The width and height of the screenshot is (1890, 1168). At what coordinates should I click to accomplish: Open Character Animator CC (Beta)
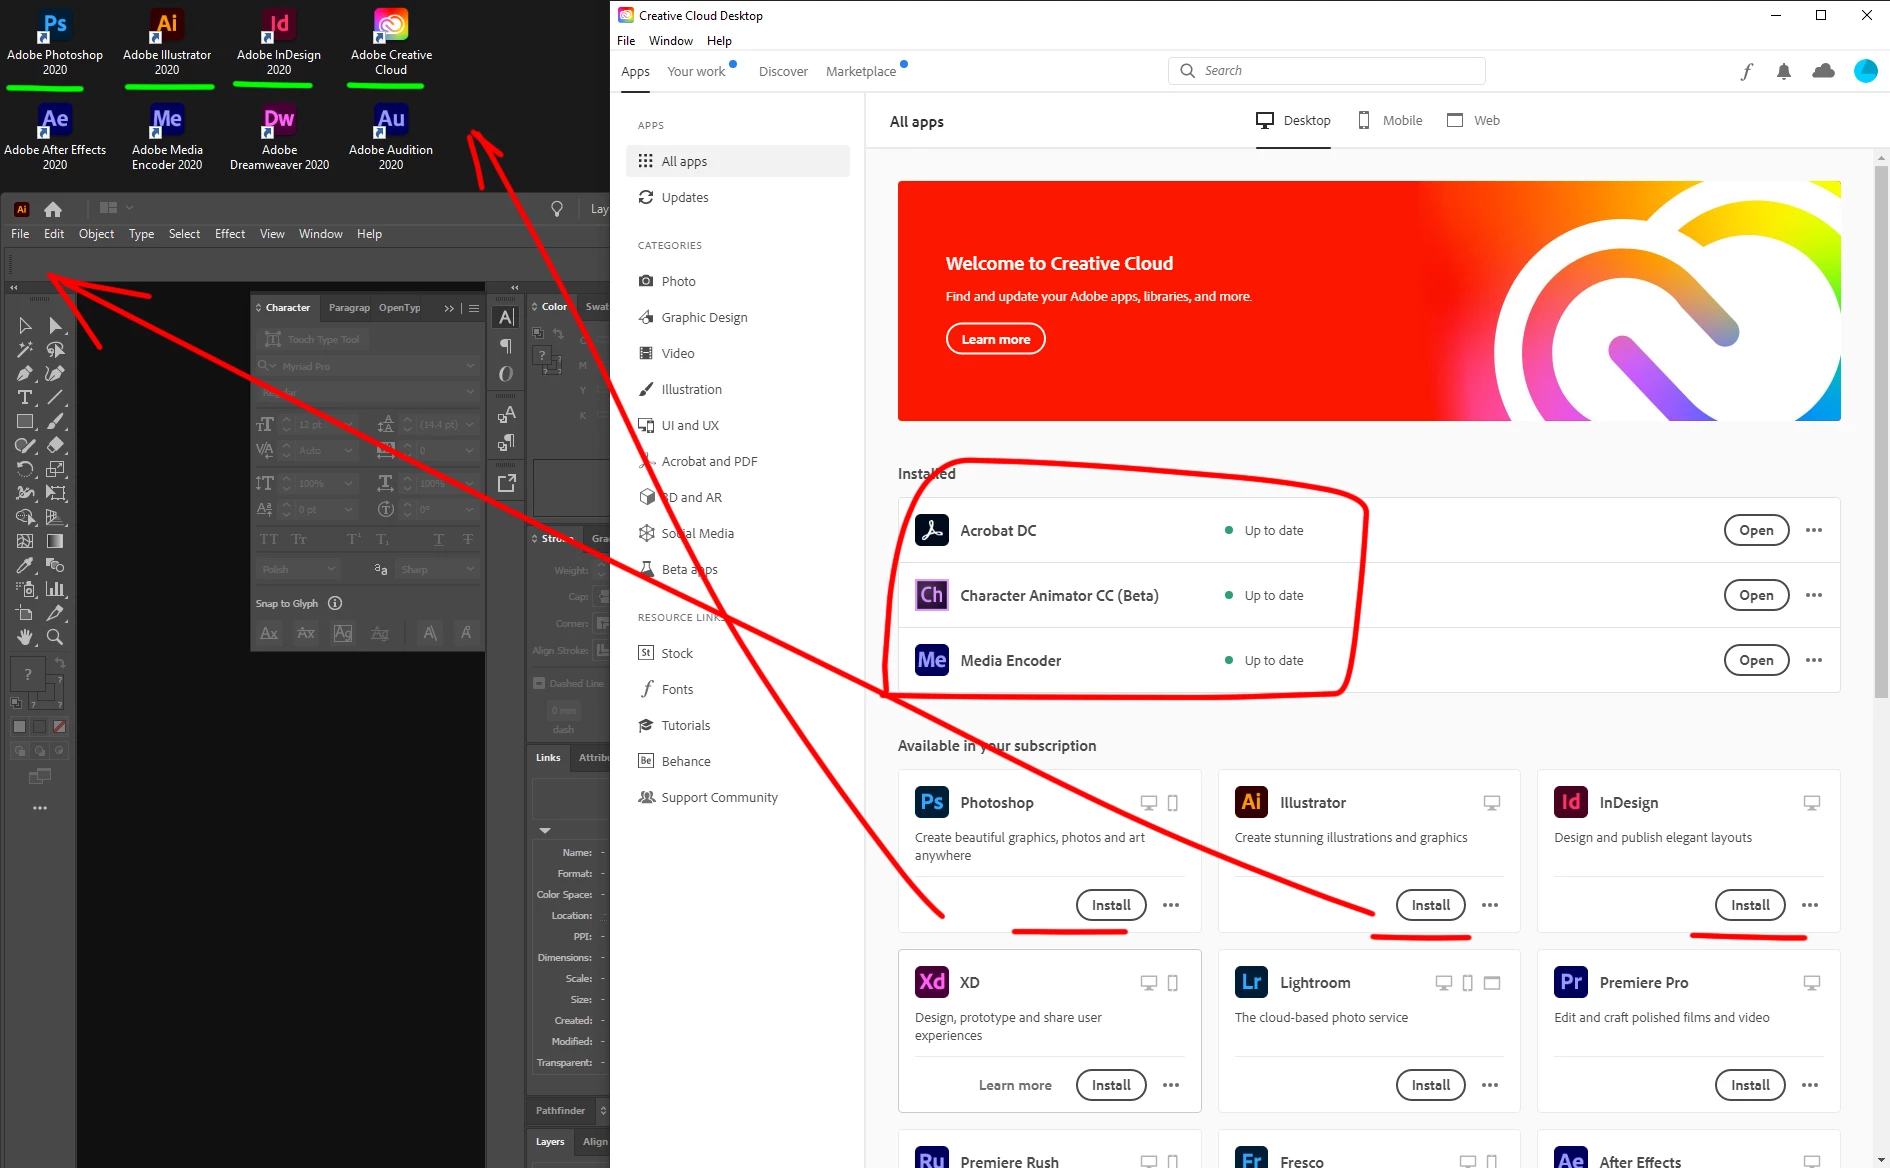click(1756, 595)
